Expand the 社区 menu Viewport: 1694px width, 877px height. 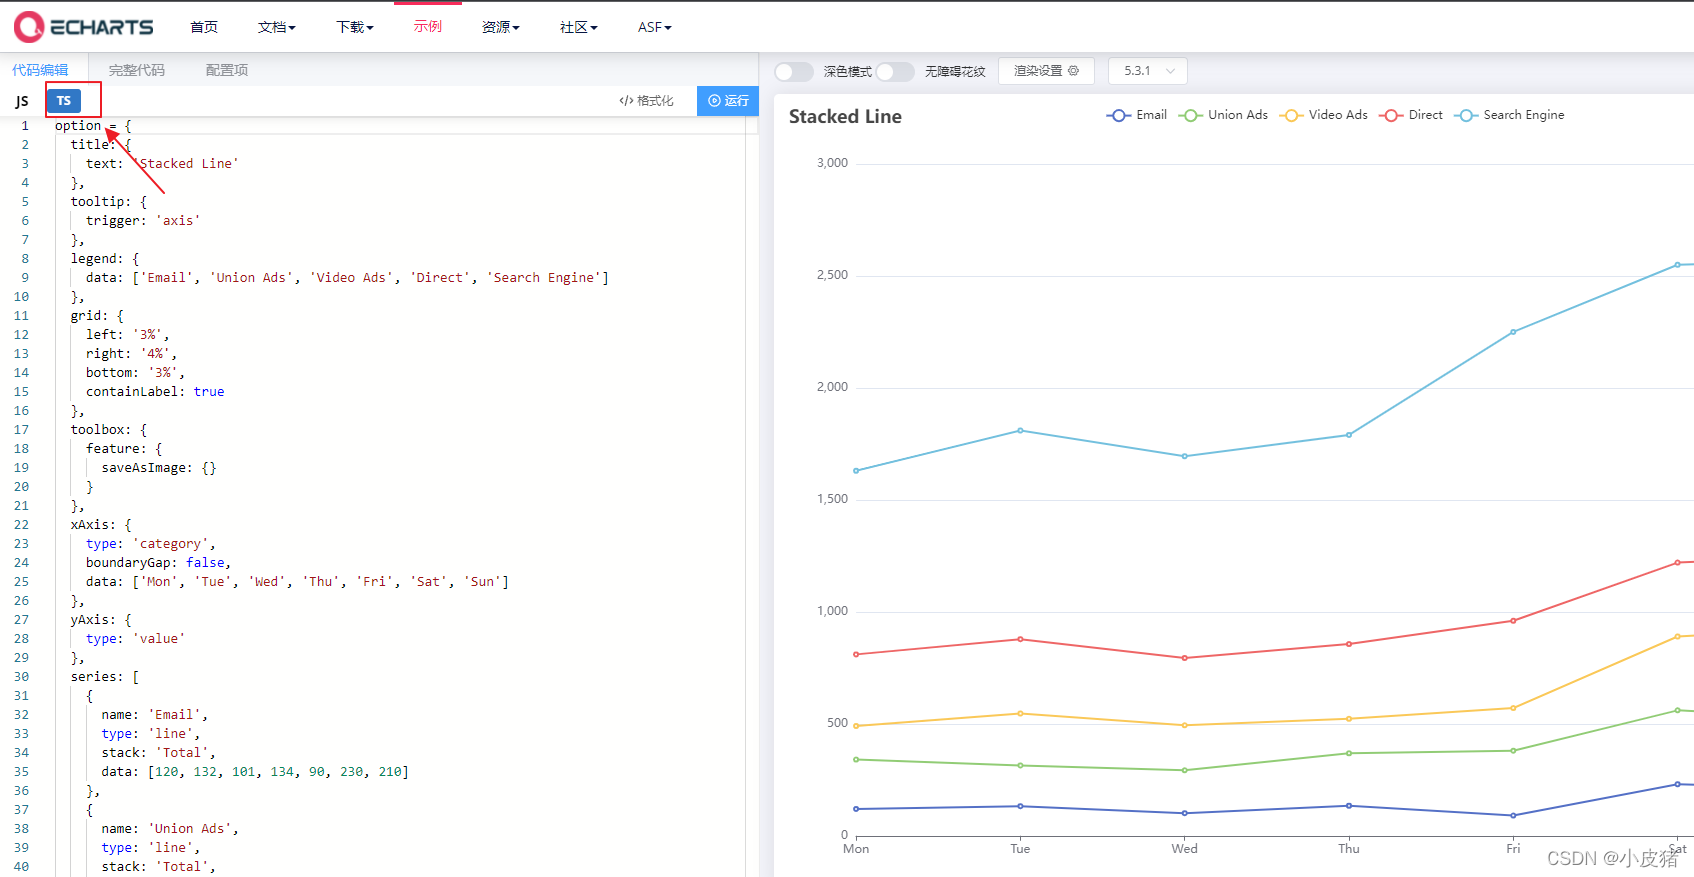[578, 27]
